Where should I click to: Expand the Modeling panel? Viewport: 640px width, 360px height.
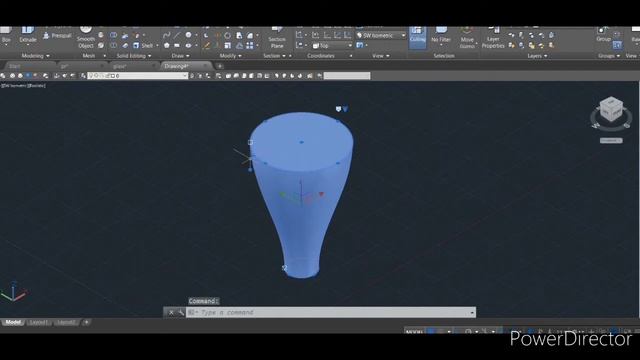[36, 56]
